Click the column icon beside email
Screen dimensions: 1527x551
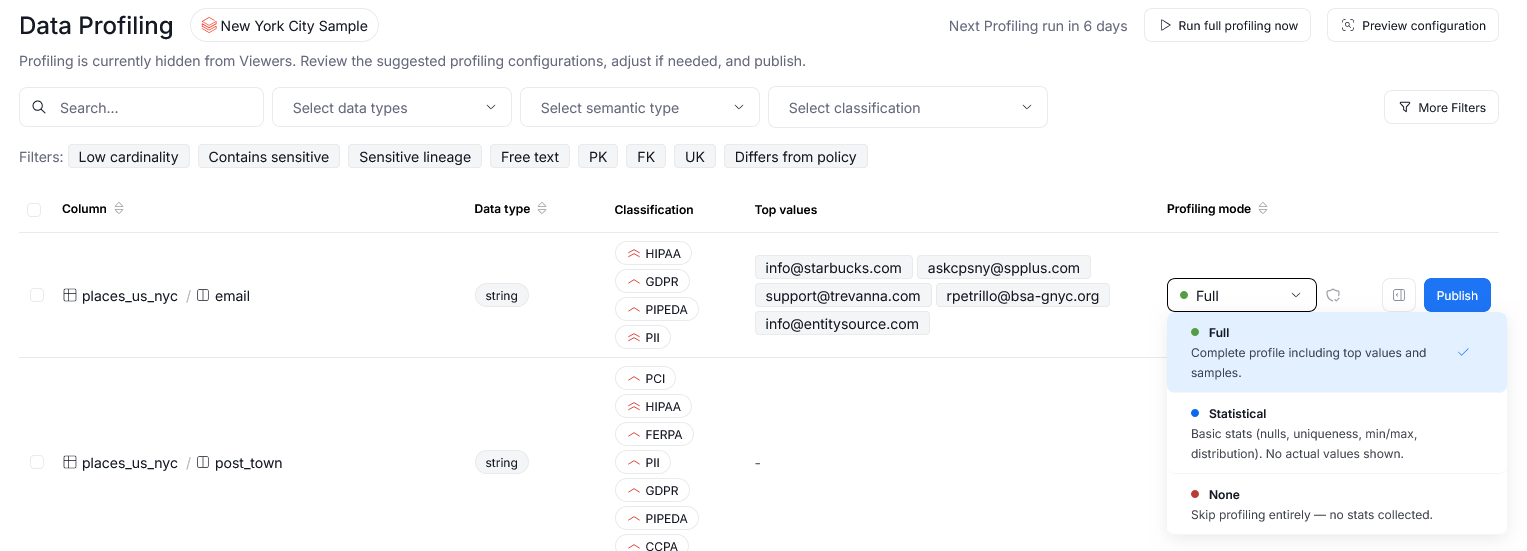pos(203,296)
